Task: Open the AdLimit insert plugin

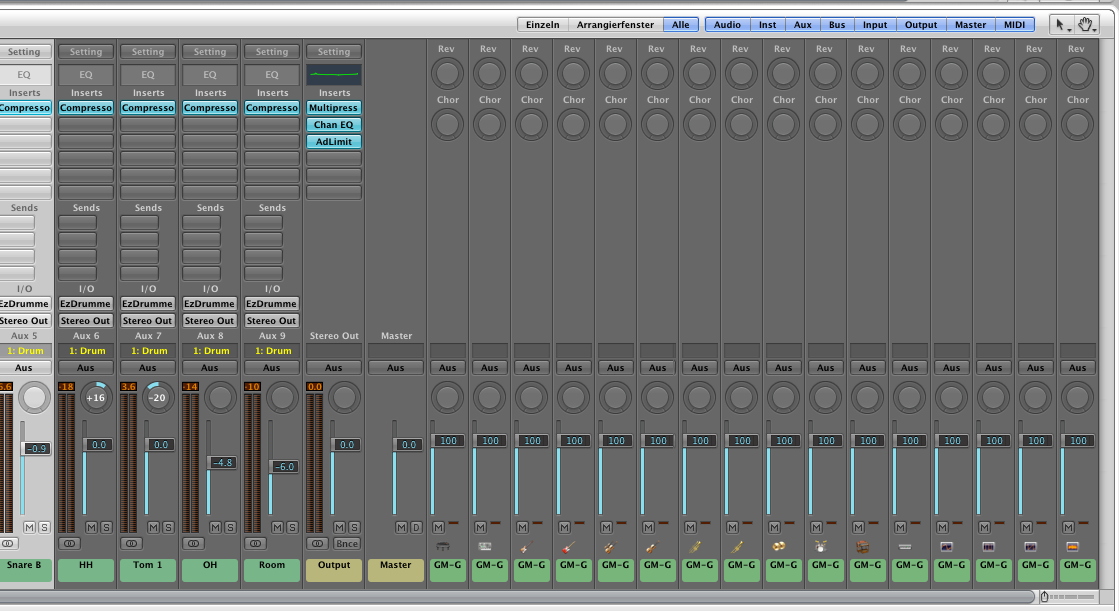Action: pyautogui.click(x=334, y=142)
